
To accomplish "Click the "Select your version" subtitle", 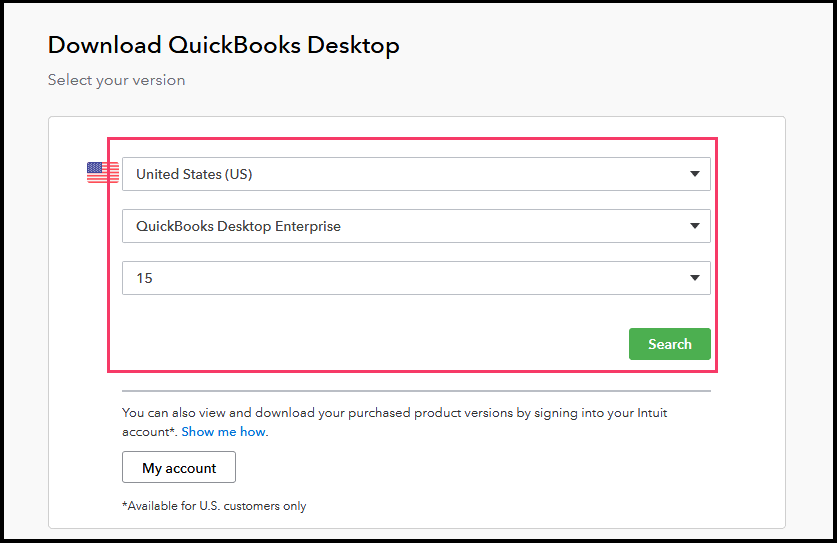I will [116, 80].
